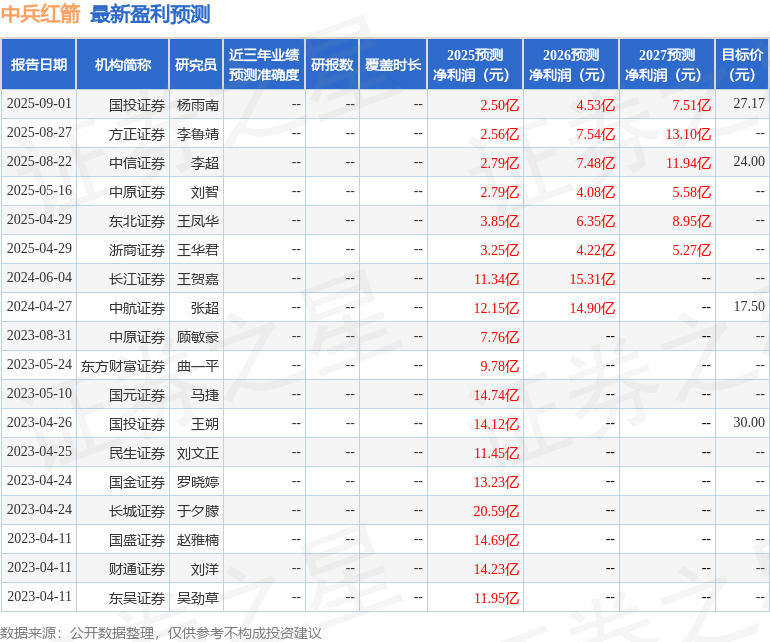
Task: Click the 11.95亿 profit value
Action: click(496, 598)
